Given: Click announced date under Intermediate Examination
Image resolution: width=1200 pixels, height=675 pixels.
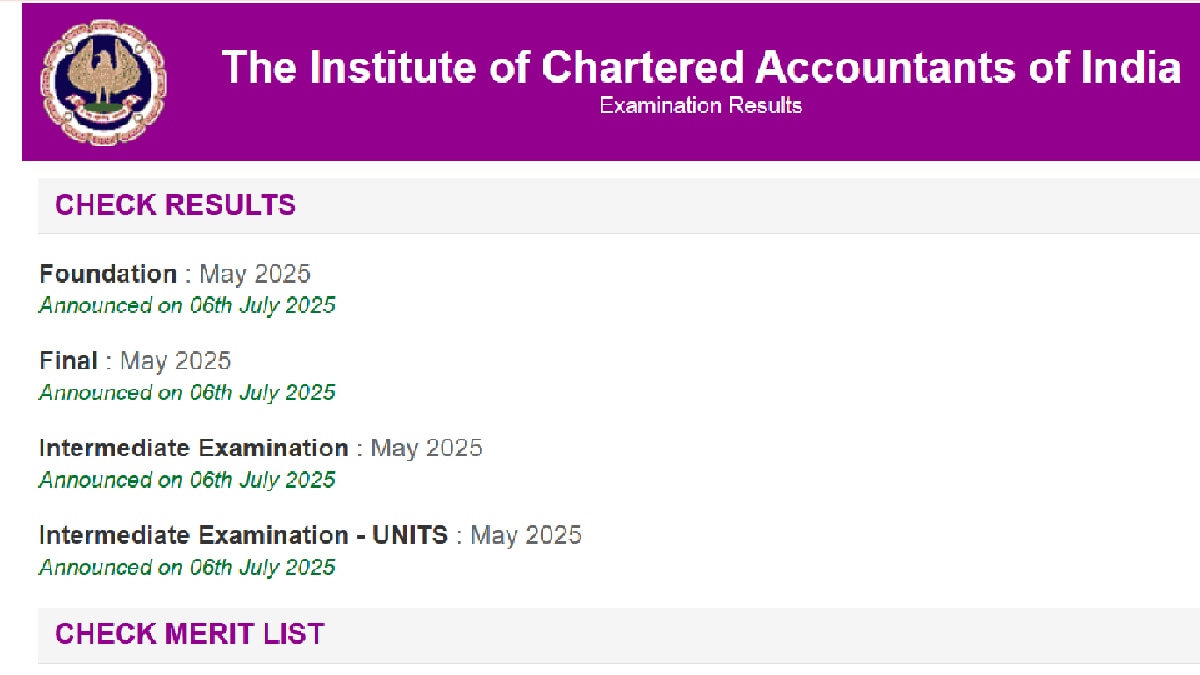Looking at the screenshot, I should pos(187,480).
